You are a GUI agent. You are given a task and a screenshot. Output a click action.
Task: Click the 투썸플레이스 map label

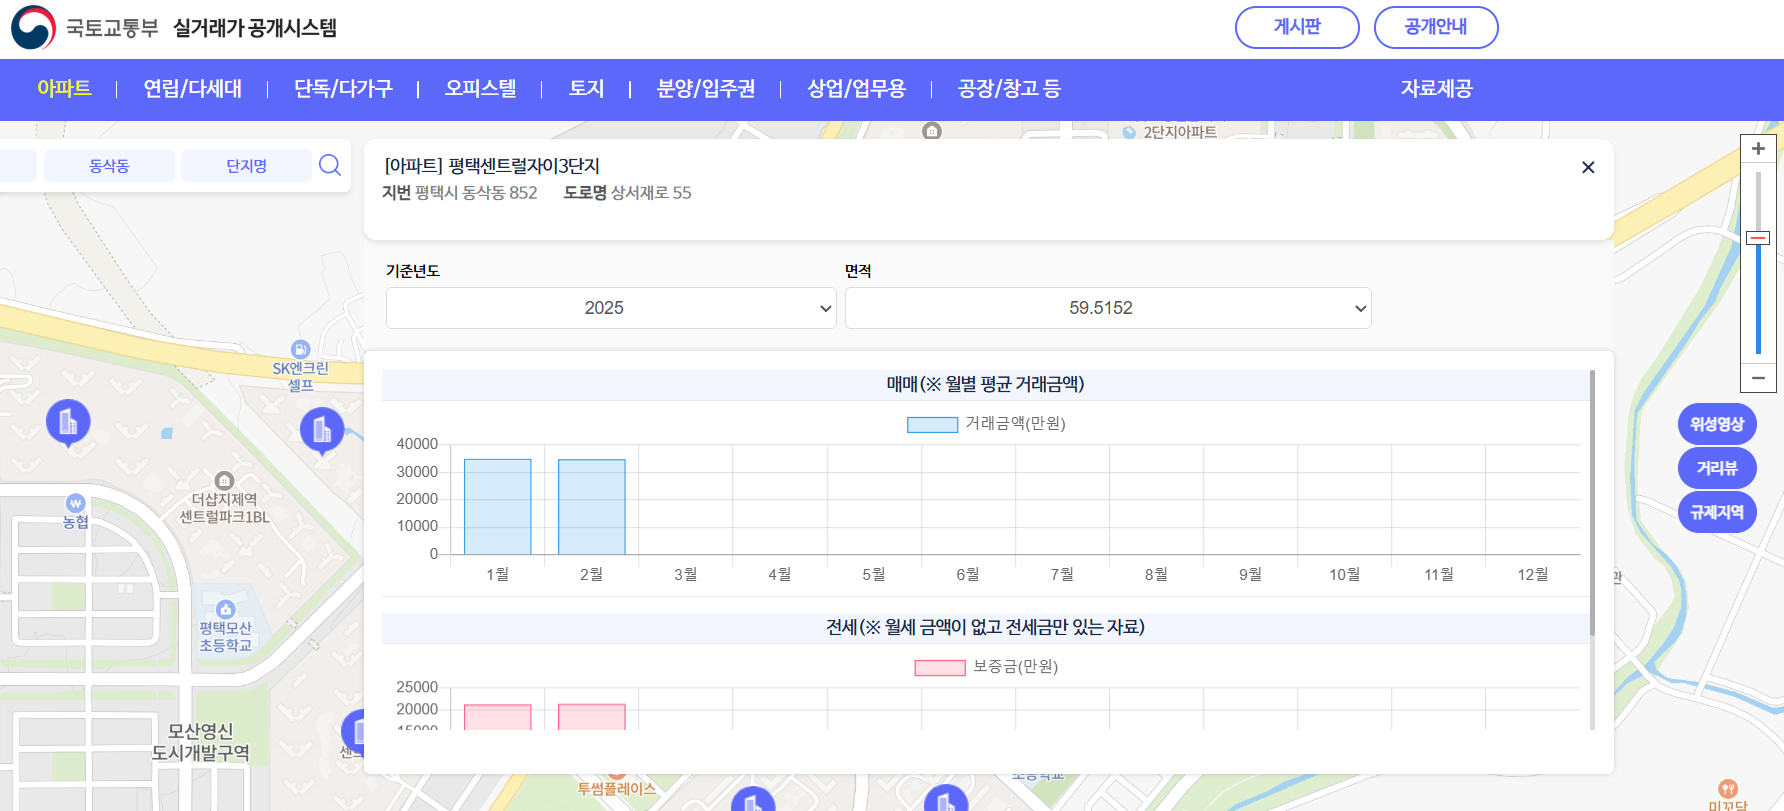(x=617, y=789)
